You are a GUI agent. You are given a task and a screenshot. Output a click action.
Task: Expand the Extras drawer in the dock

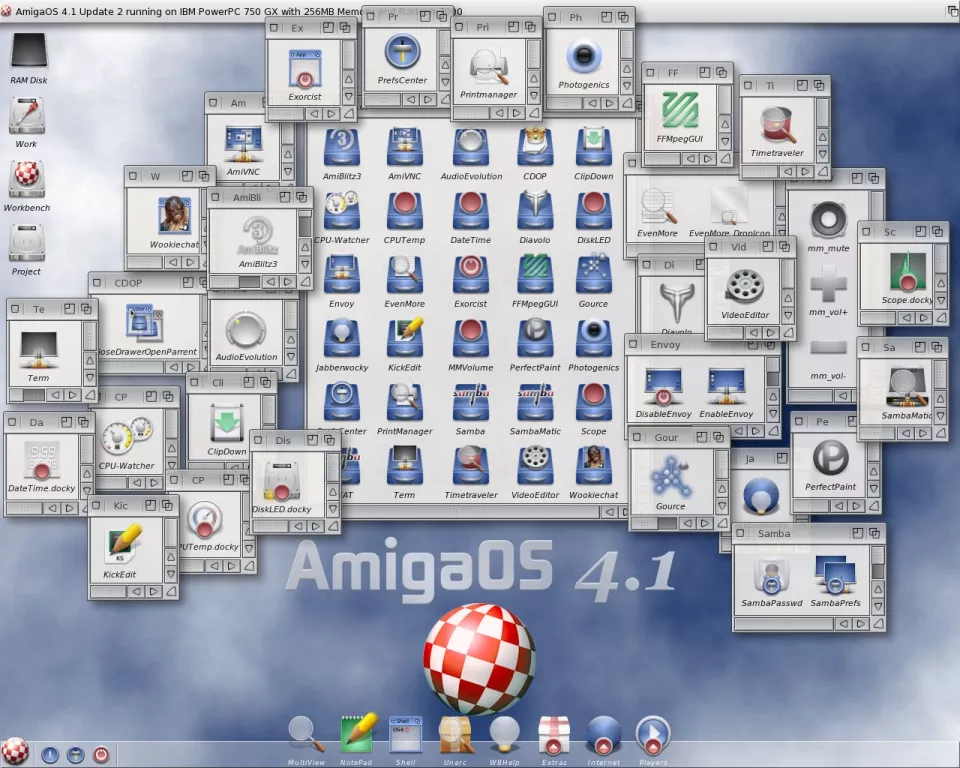coord(554,735)
